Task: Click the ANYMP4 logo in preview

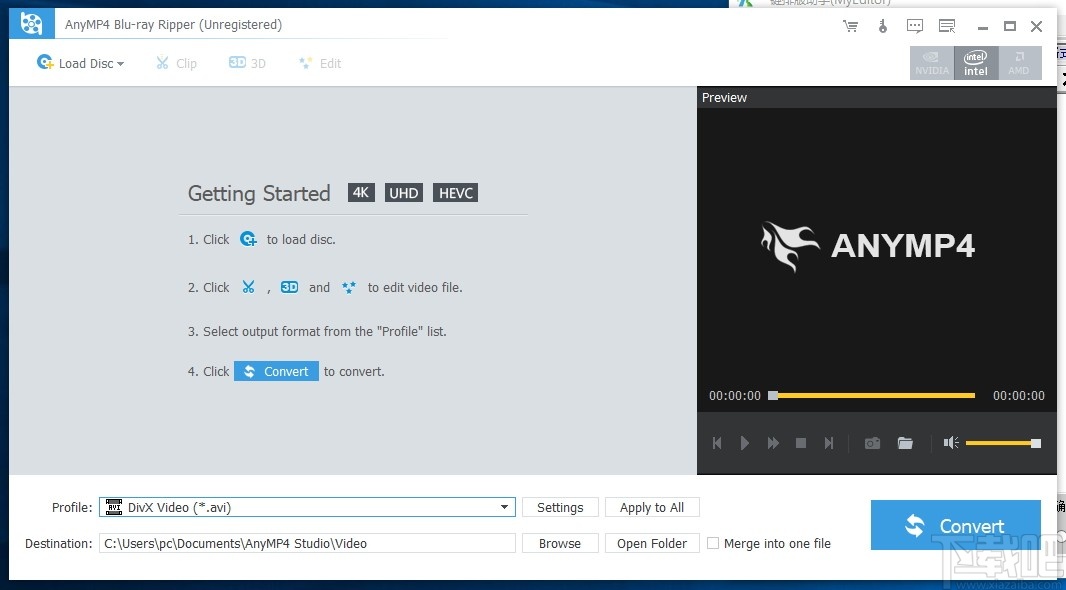Action: pos(868,246)
